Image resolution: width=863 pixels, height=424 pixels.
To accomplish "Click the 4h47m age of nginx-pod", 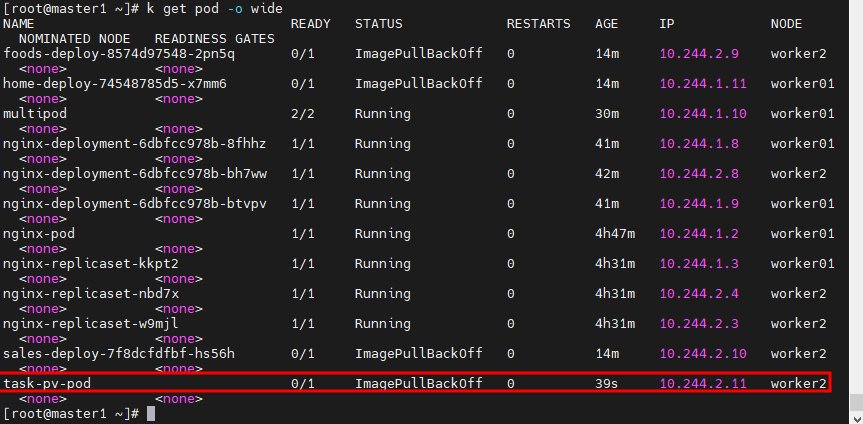I will 615,233.
